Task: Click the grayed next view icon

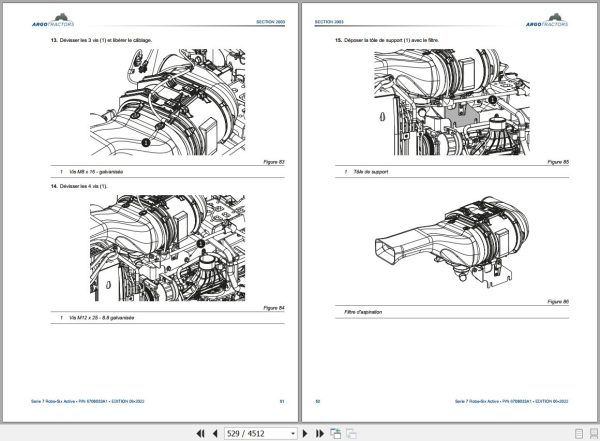Action: pos(351,433)
